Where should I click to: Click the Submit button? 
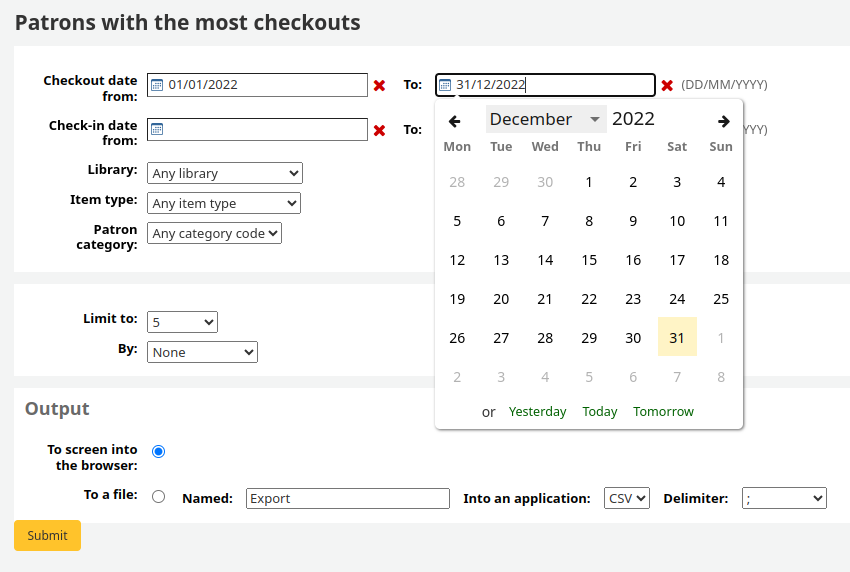[x=47, y=535]
